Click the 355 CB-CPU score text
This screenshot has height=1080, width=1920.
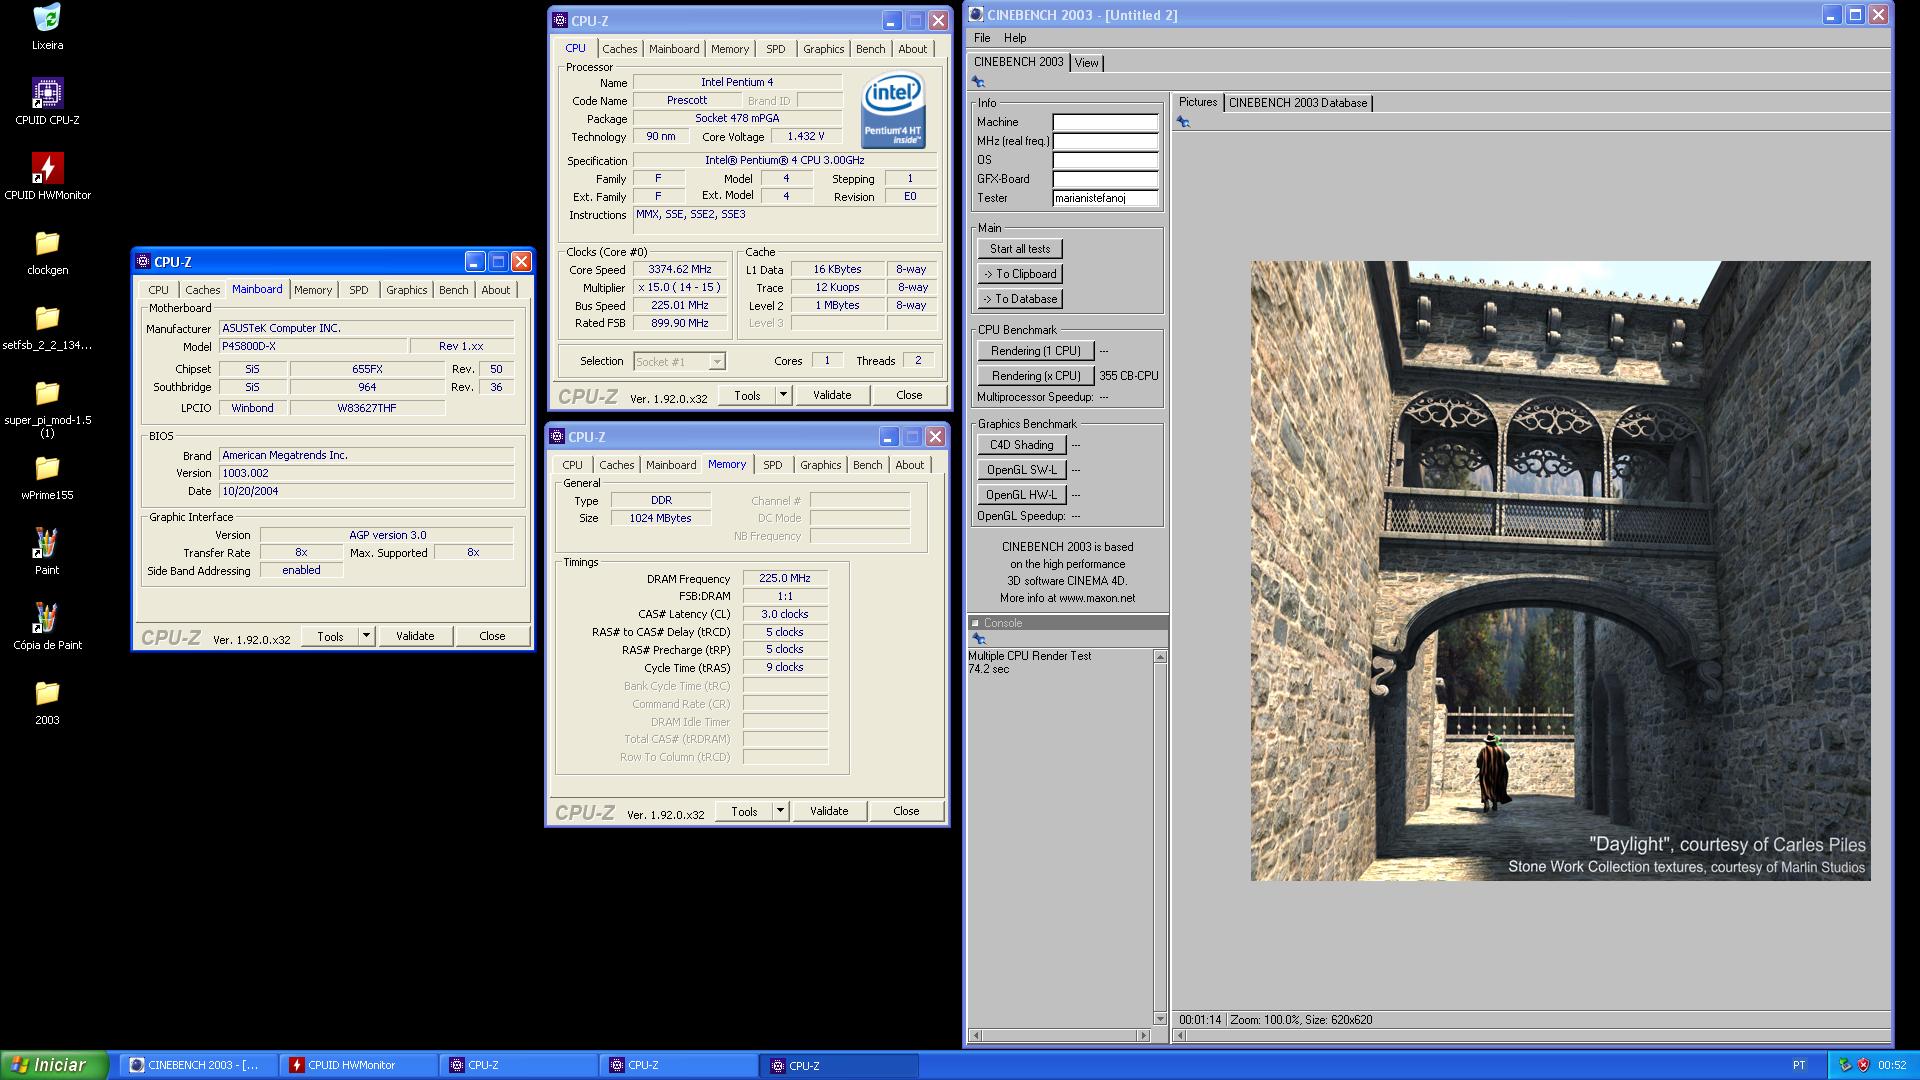[x=1129, y=376]
